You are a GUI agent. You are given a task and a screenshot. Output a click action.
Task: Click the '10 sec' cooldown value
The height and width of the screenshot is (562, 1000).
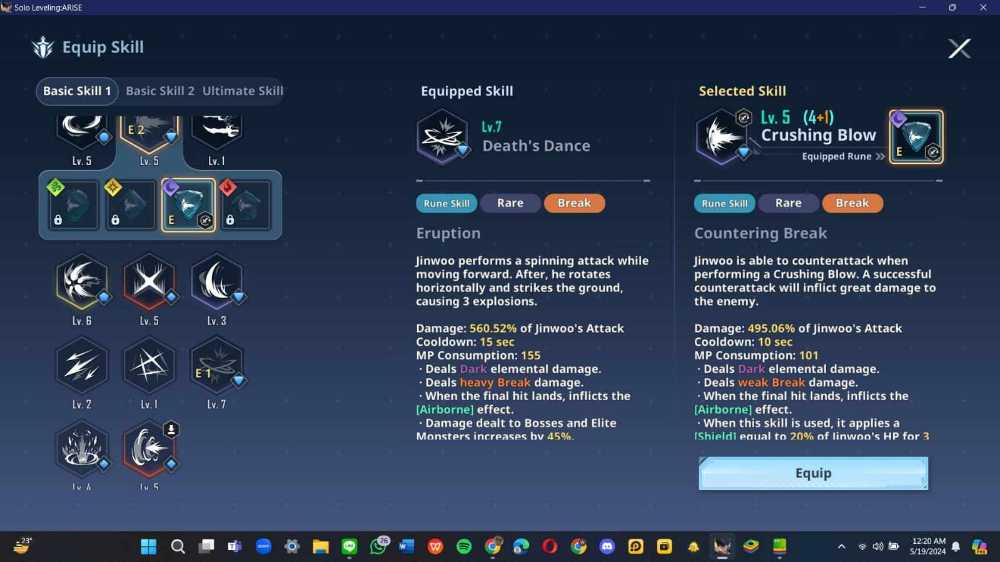[x=775, y=342]
